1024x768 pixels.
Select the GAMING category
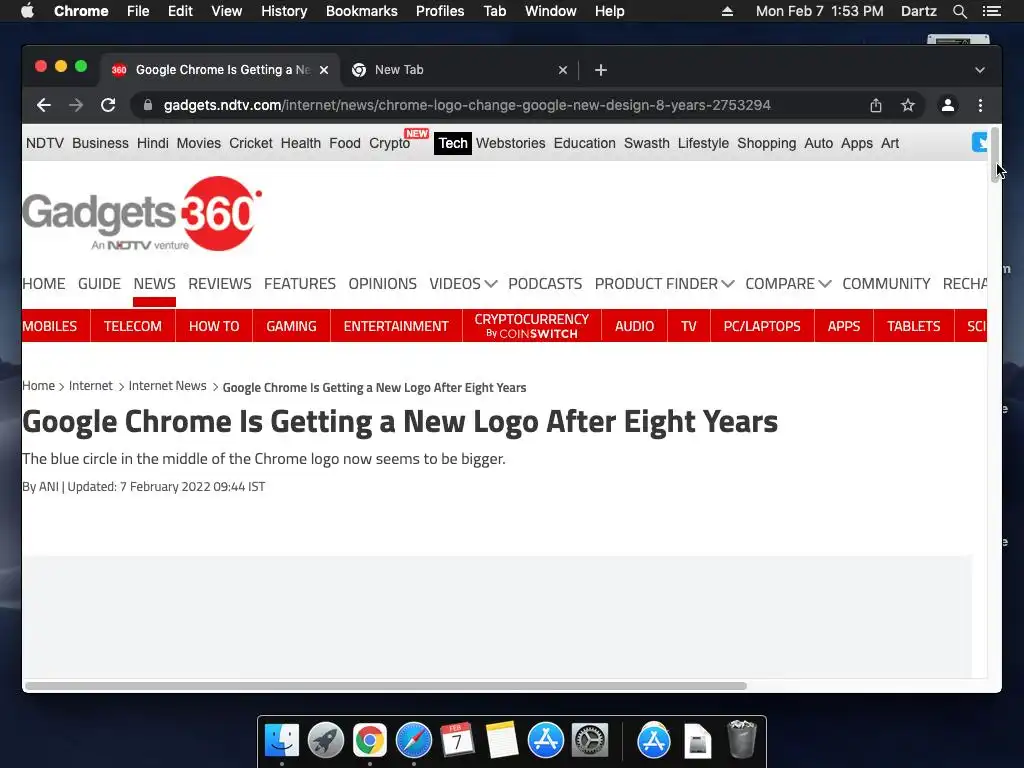(x=291, y=326)
